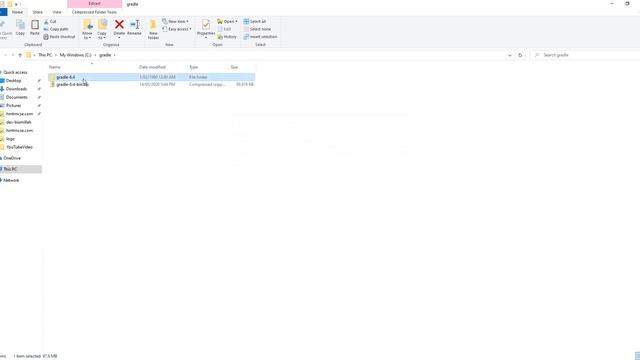Go up one folder level with up arrow
The image size is (640, 360).
coord(20,55)
